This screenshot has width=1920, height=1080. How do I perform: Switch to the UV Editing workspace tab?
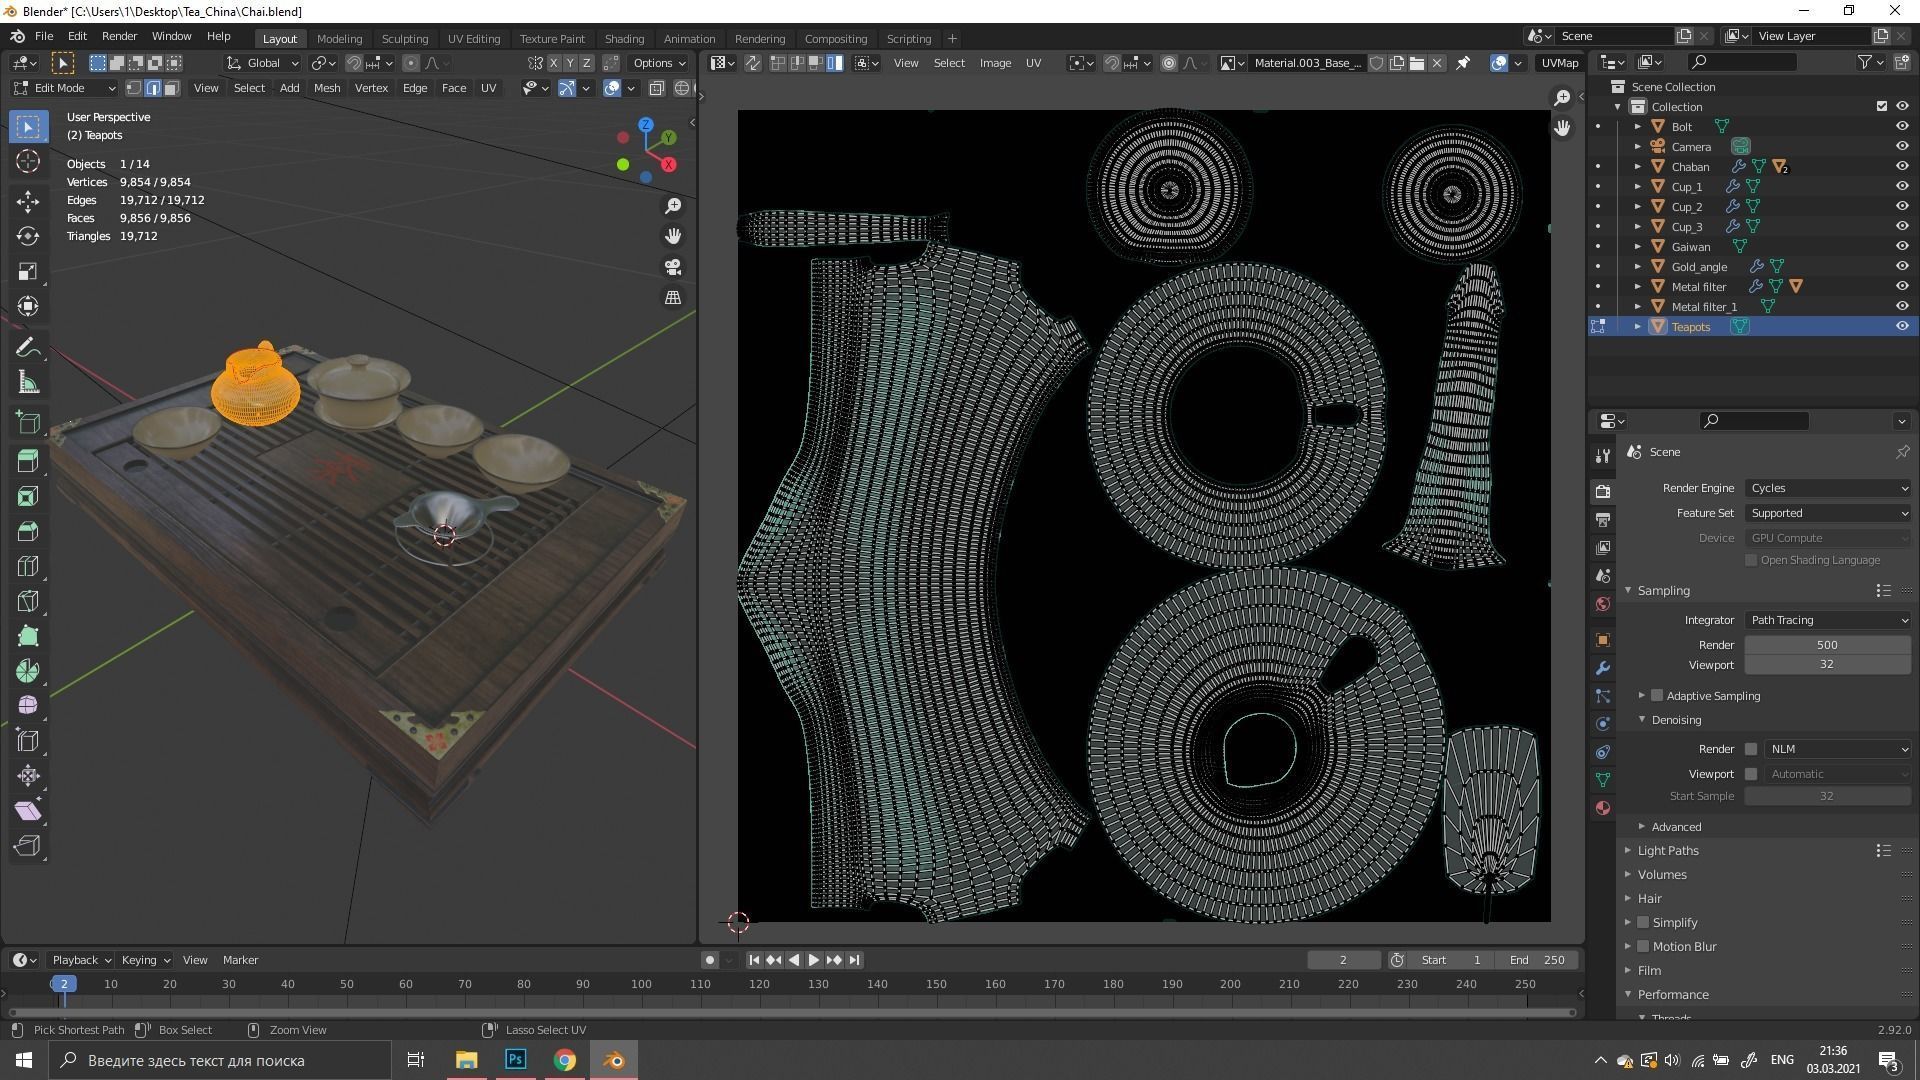(x=473, y=38)
